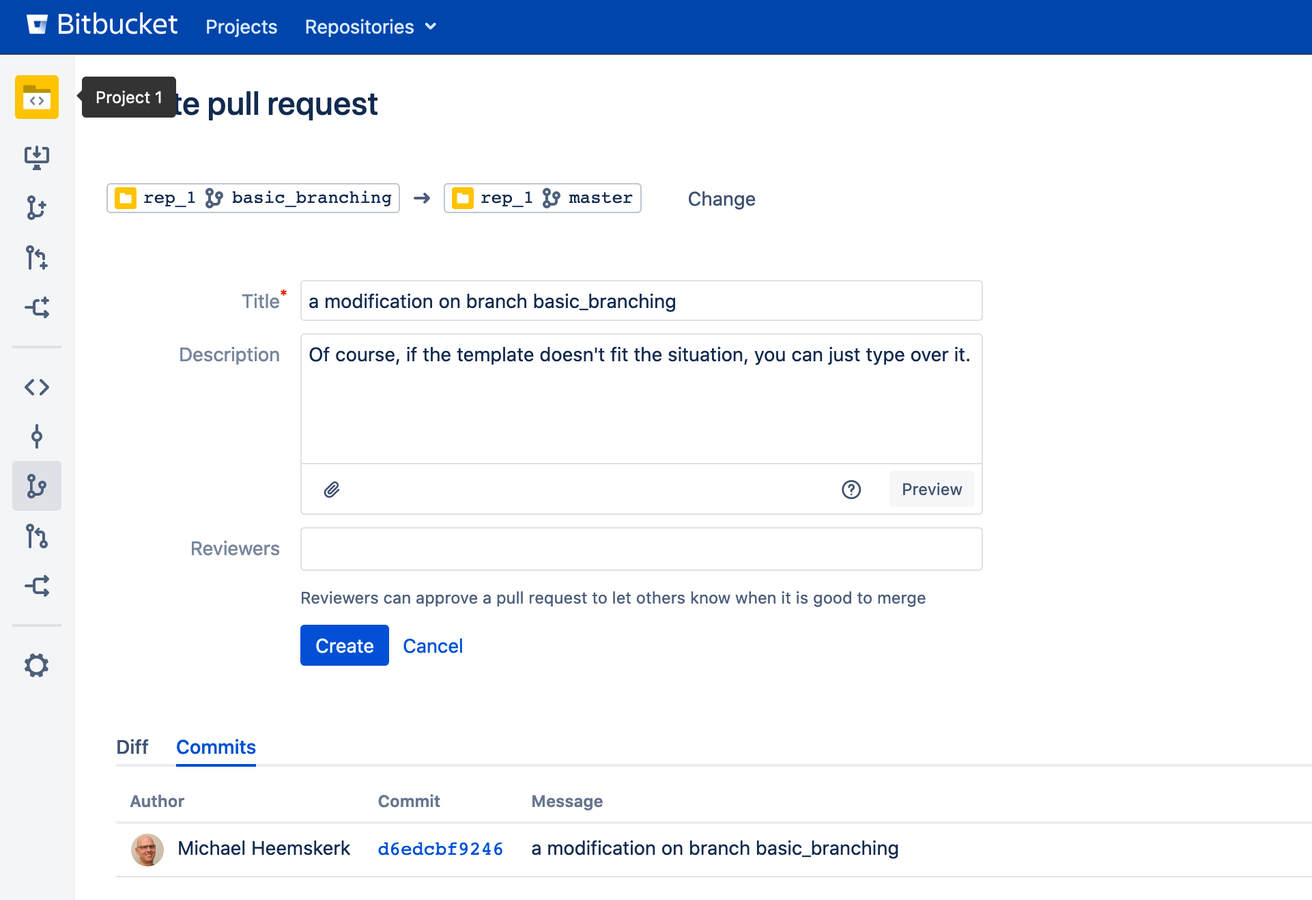The width and height of the screenshot is (1312, 900).
Task: Click the Create button
Action: click(344, 646)
